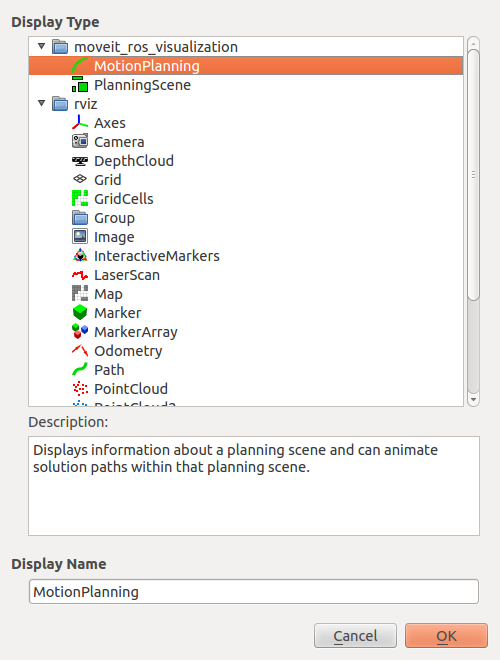500x660 pixels.
Task: Click the Marker green cube icon
Action: (80, 312)
